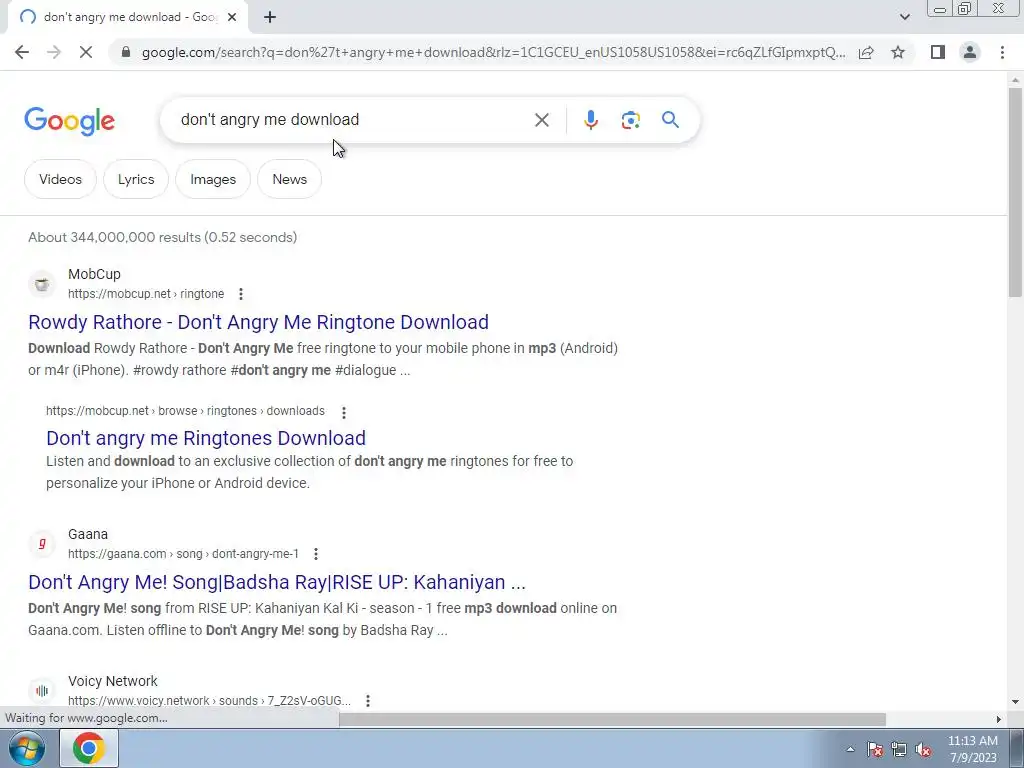Viewport: 1024px width, 768px height.
Task: Click the muted volume tray icon
Action: [x=923, y=749]
